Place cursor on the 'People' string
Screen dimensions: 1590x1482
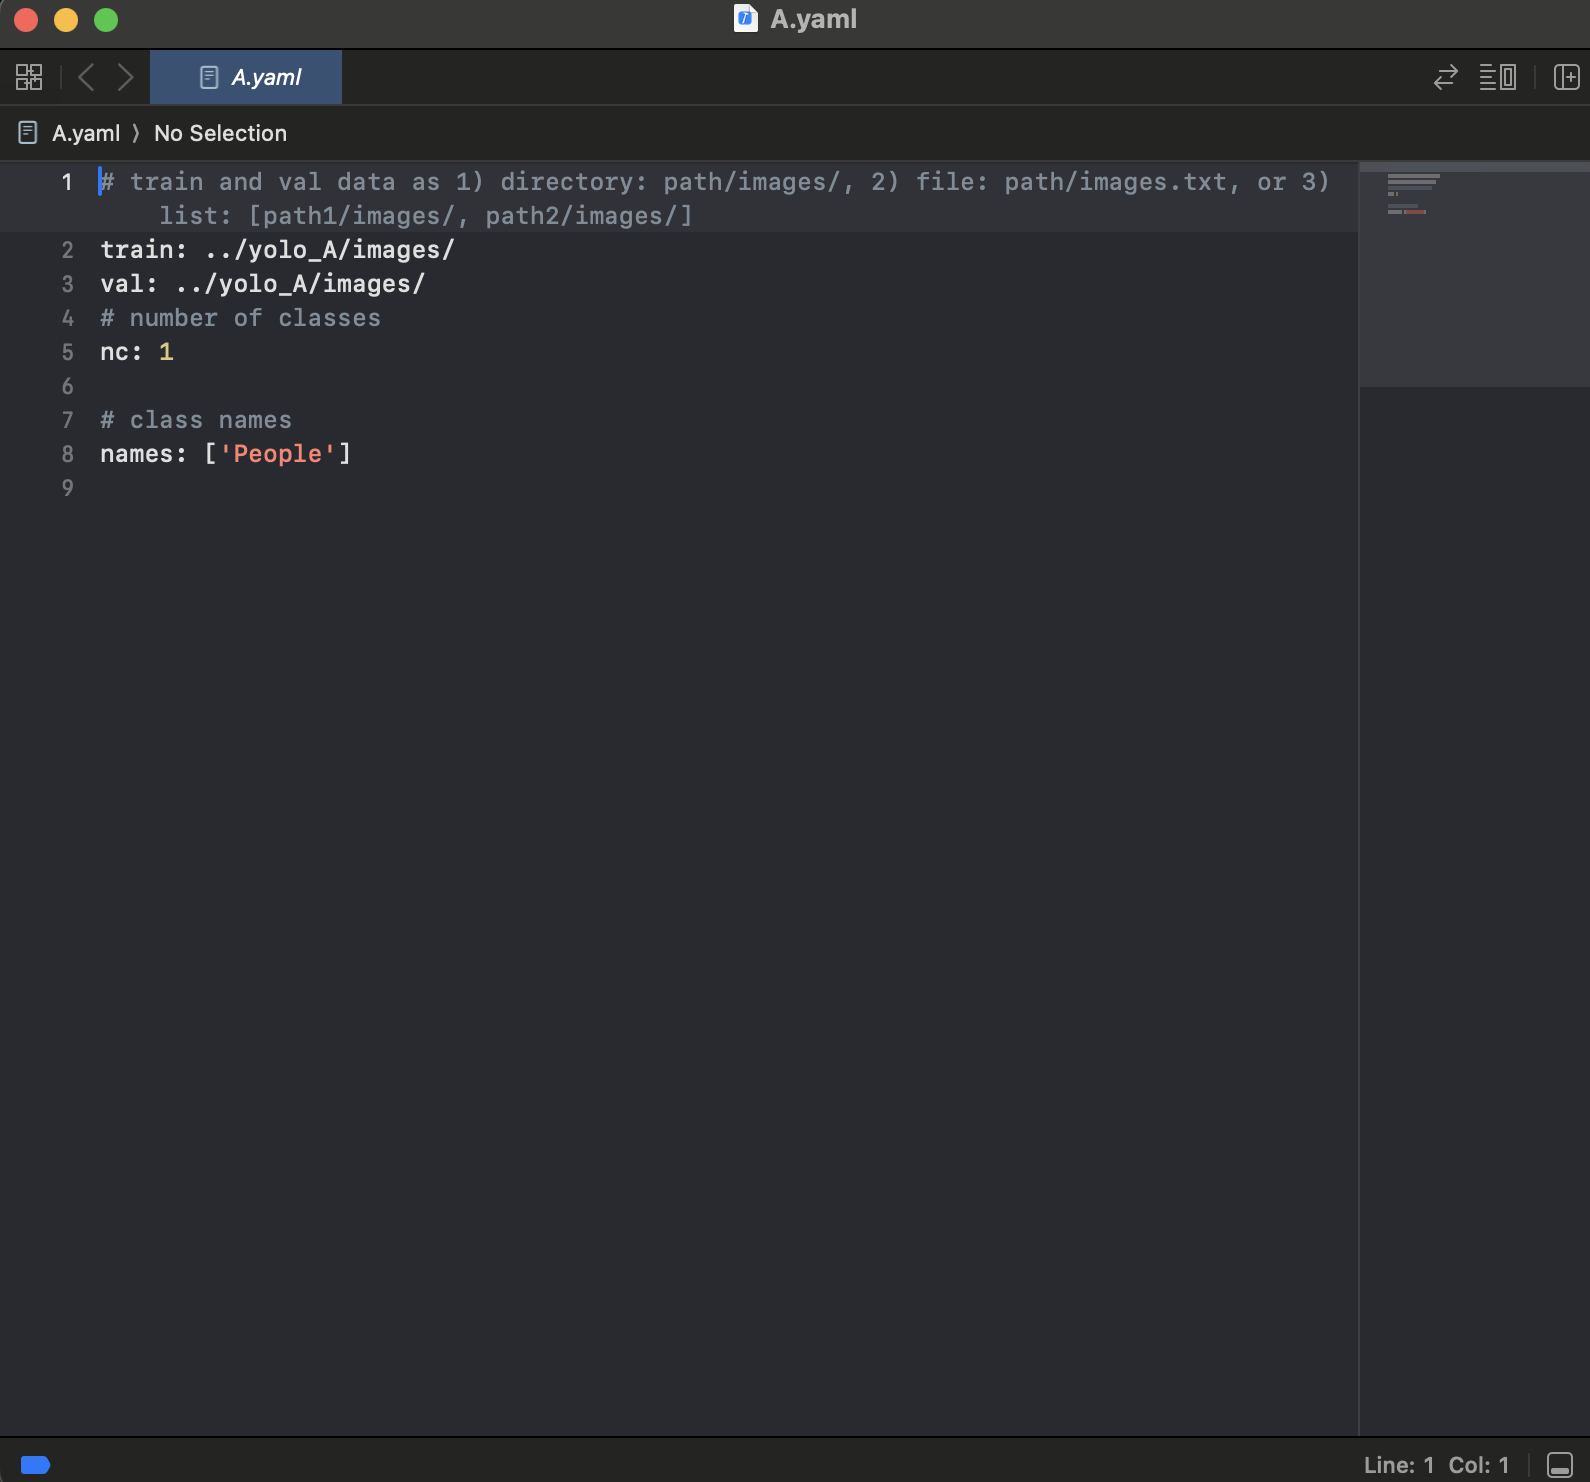tap(277, 454)
